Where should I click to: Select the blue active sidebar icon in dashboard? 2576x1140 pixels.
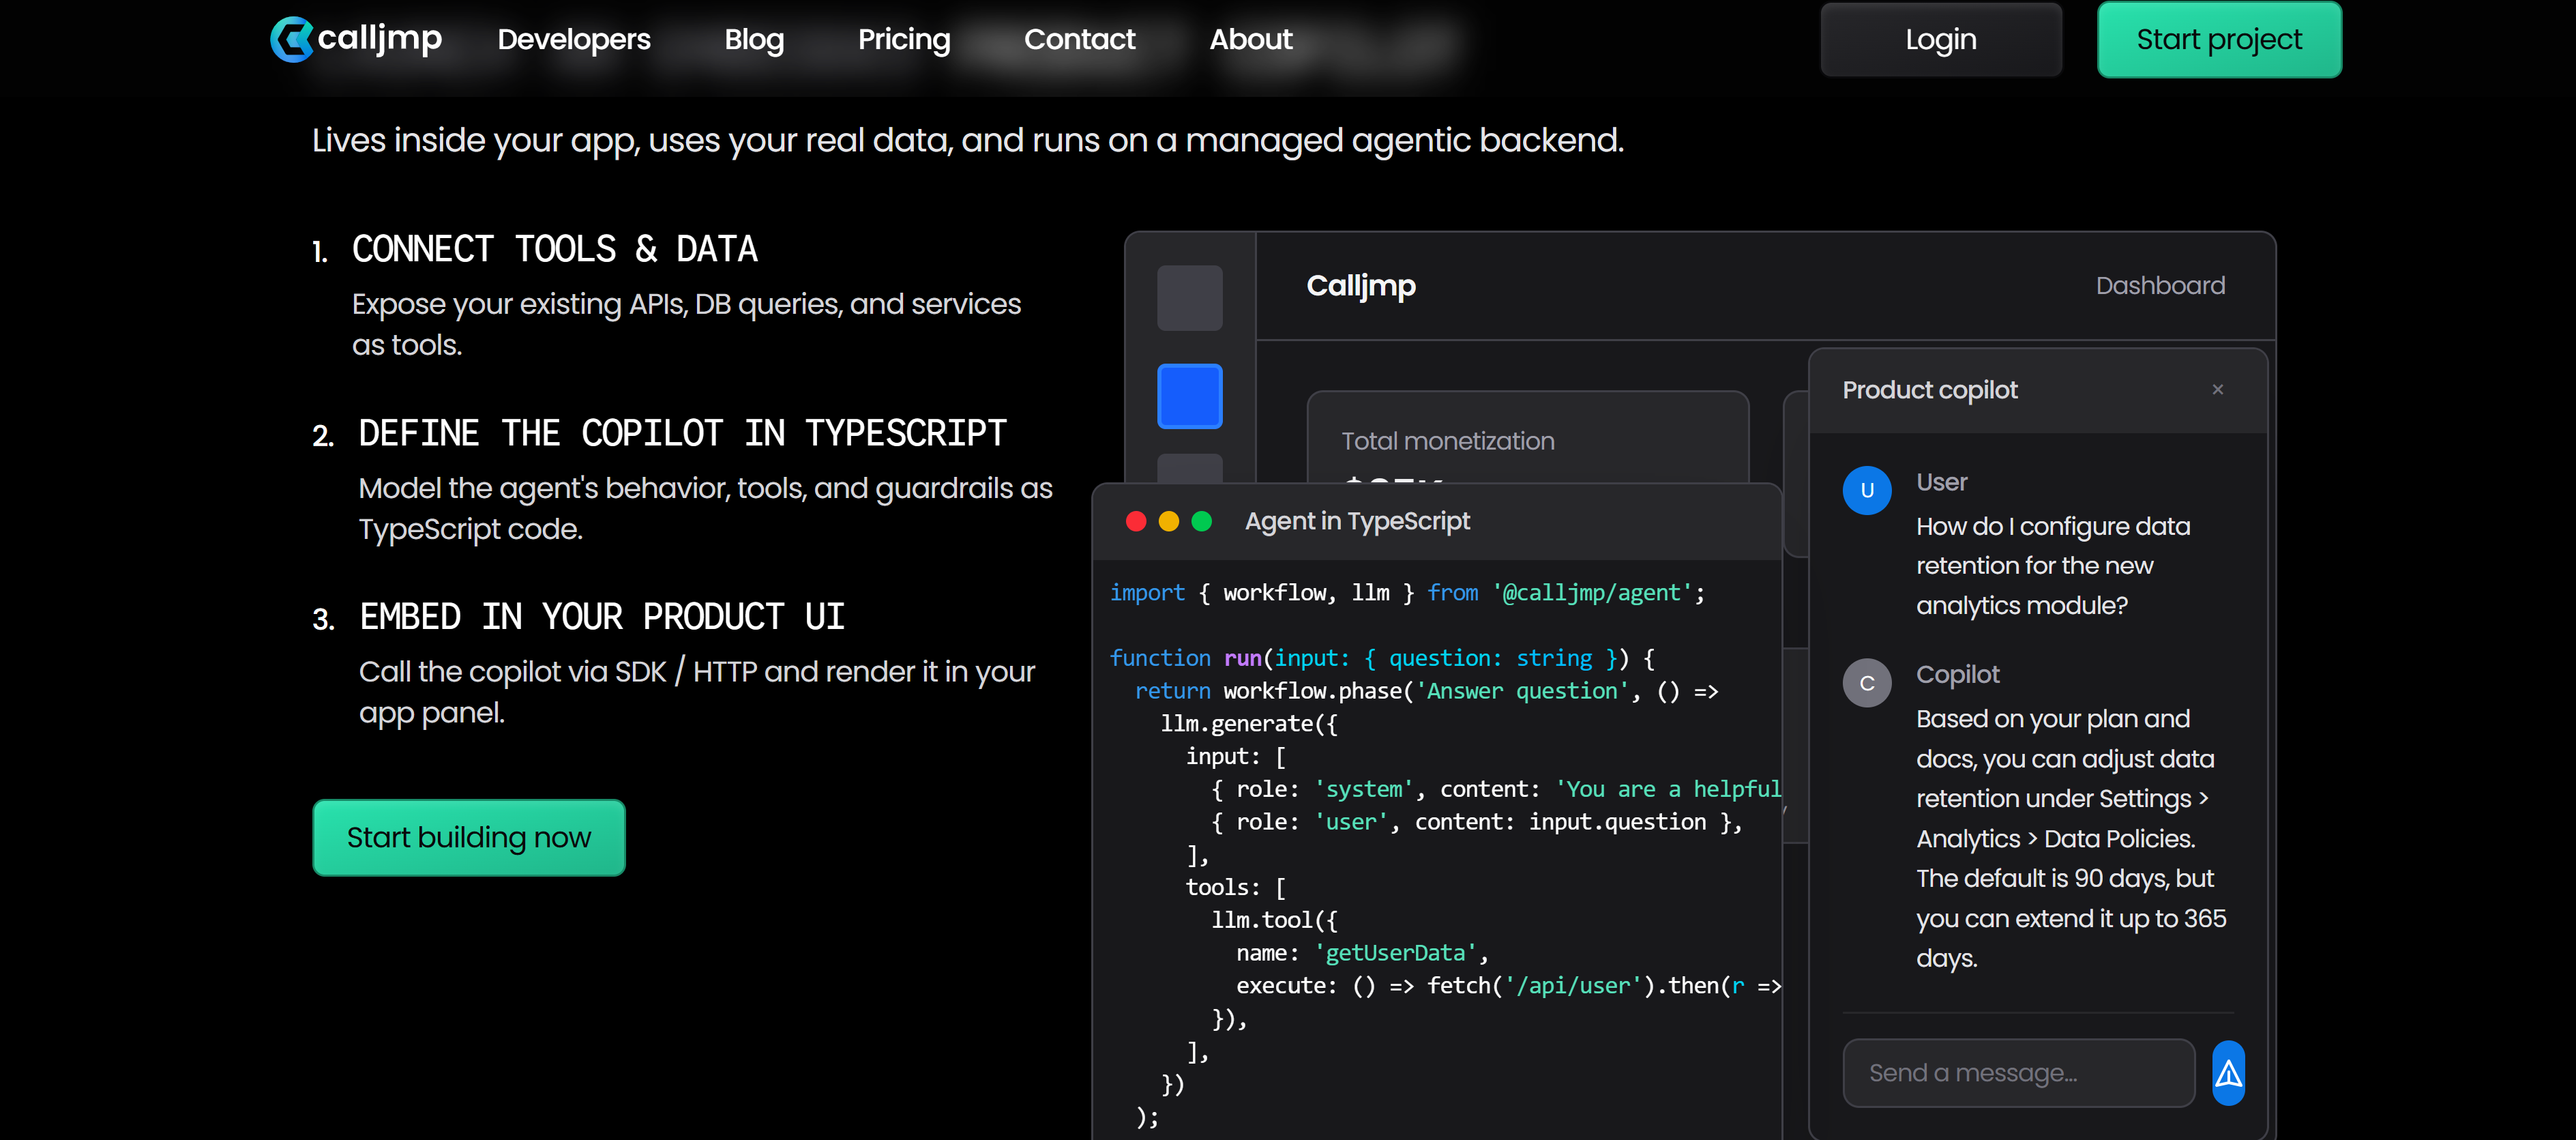[1189, 396]
